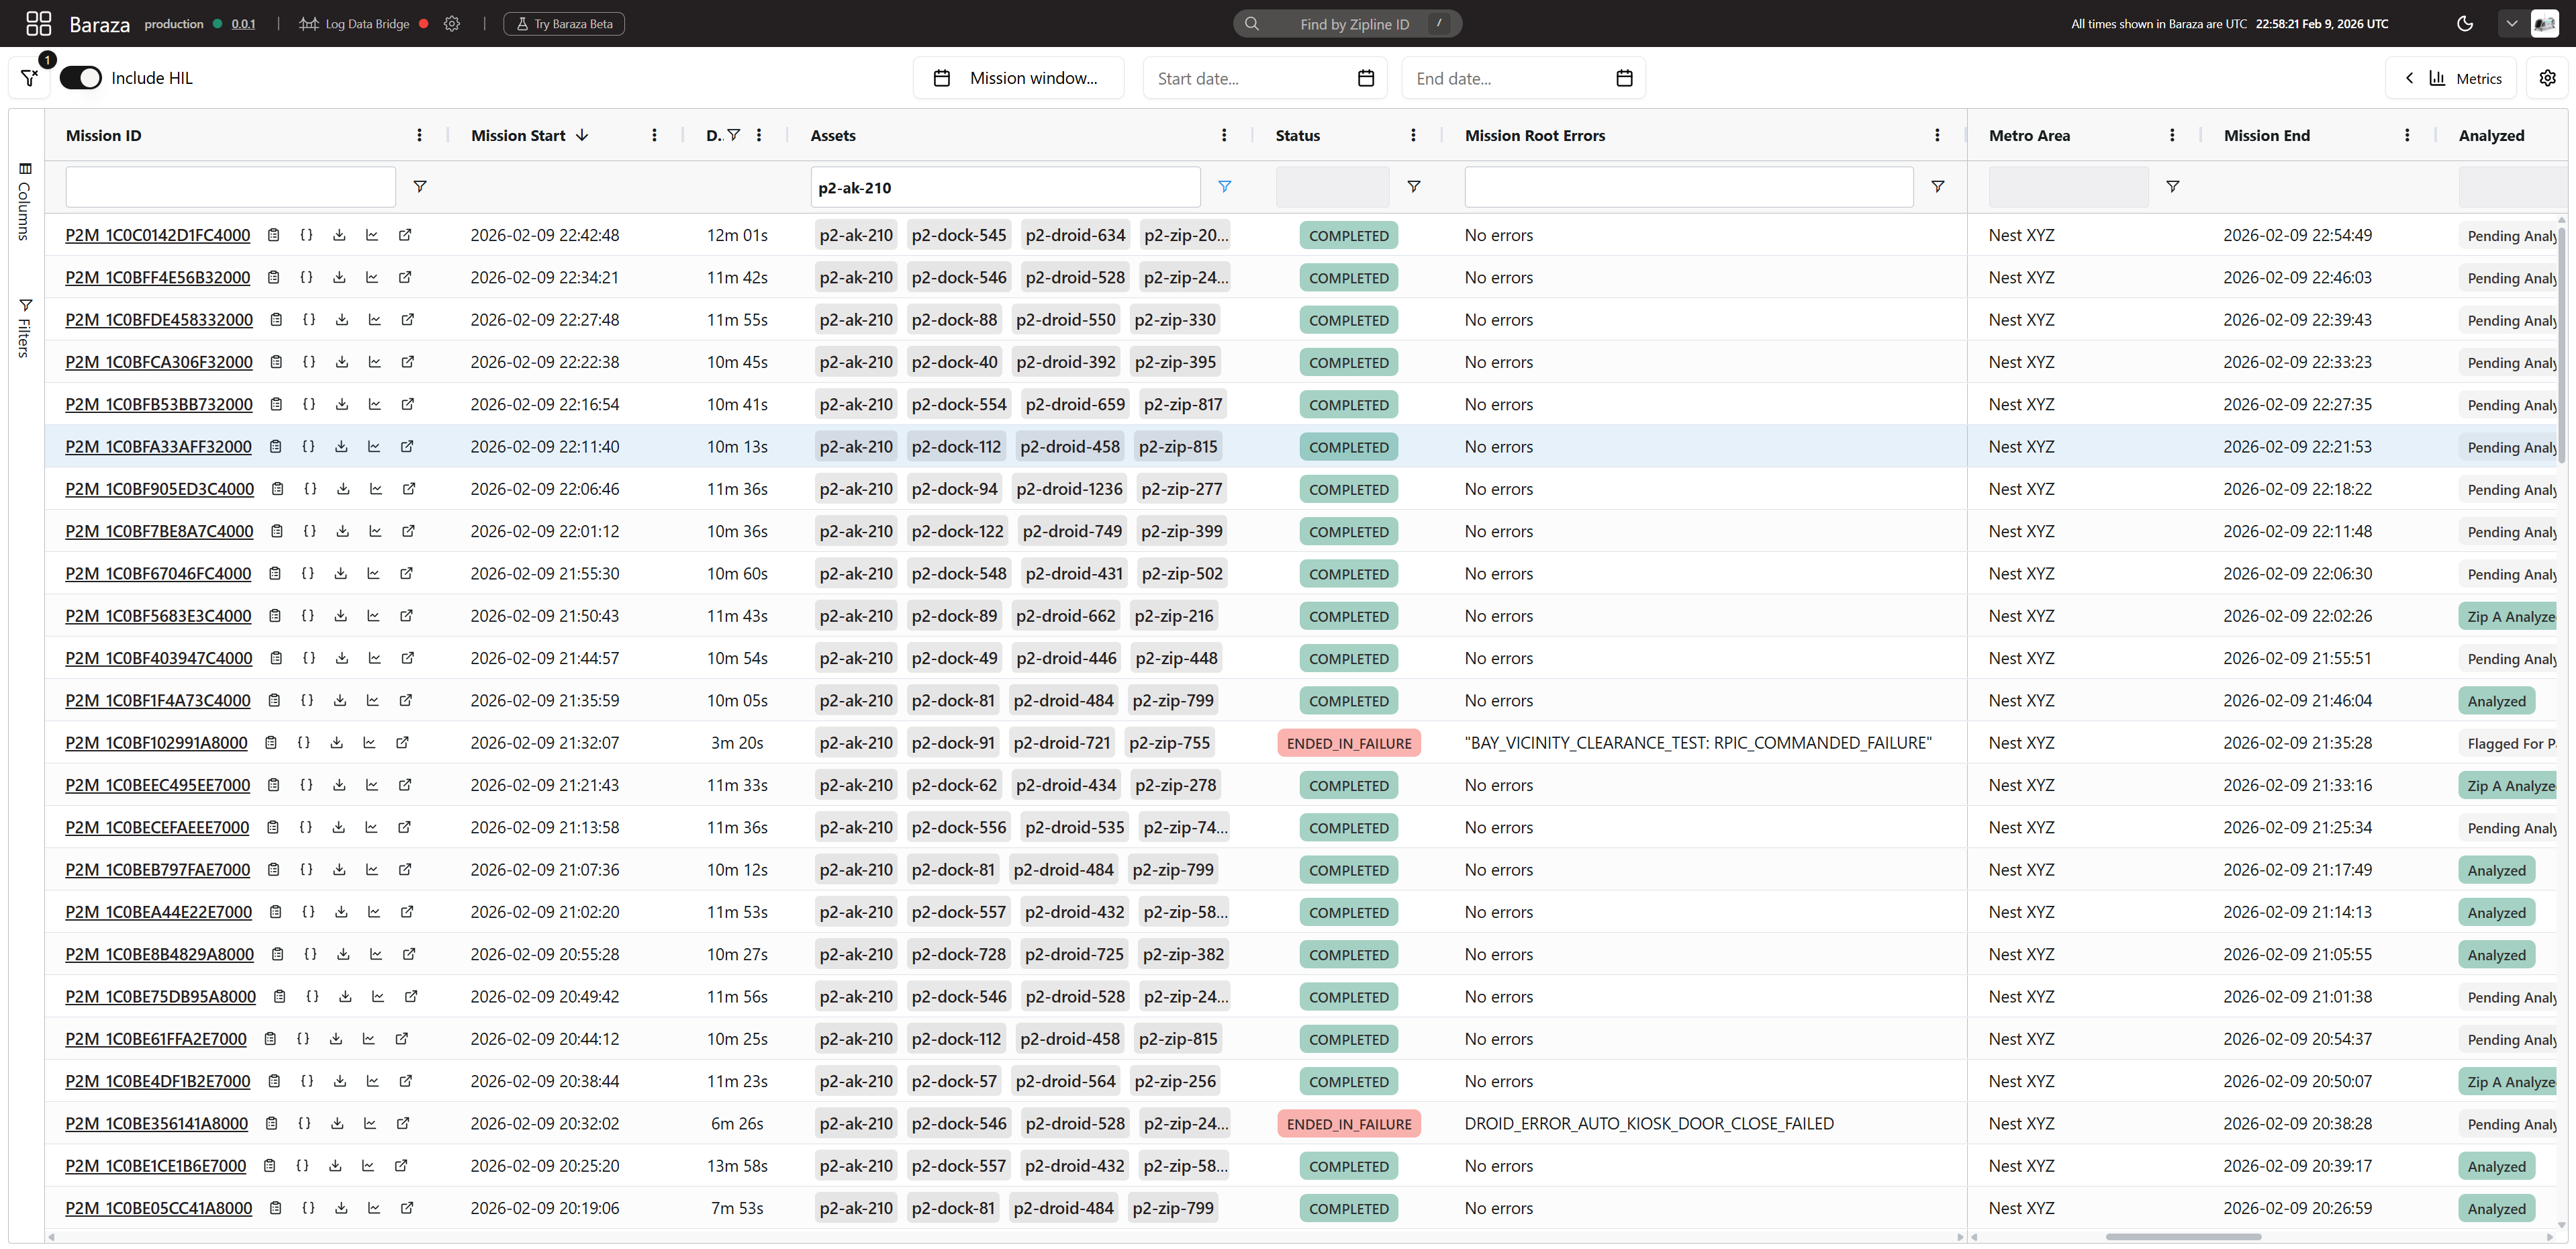
Task: Click the horizontal scrollbar under Metro Area columns
Action: pyautogui.click(x=2183, y=1237)
